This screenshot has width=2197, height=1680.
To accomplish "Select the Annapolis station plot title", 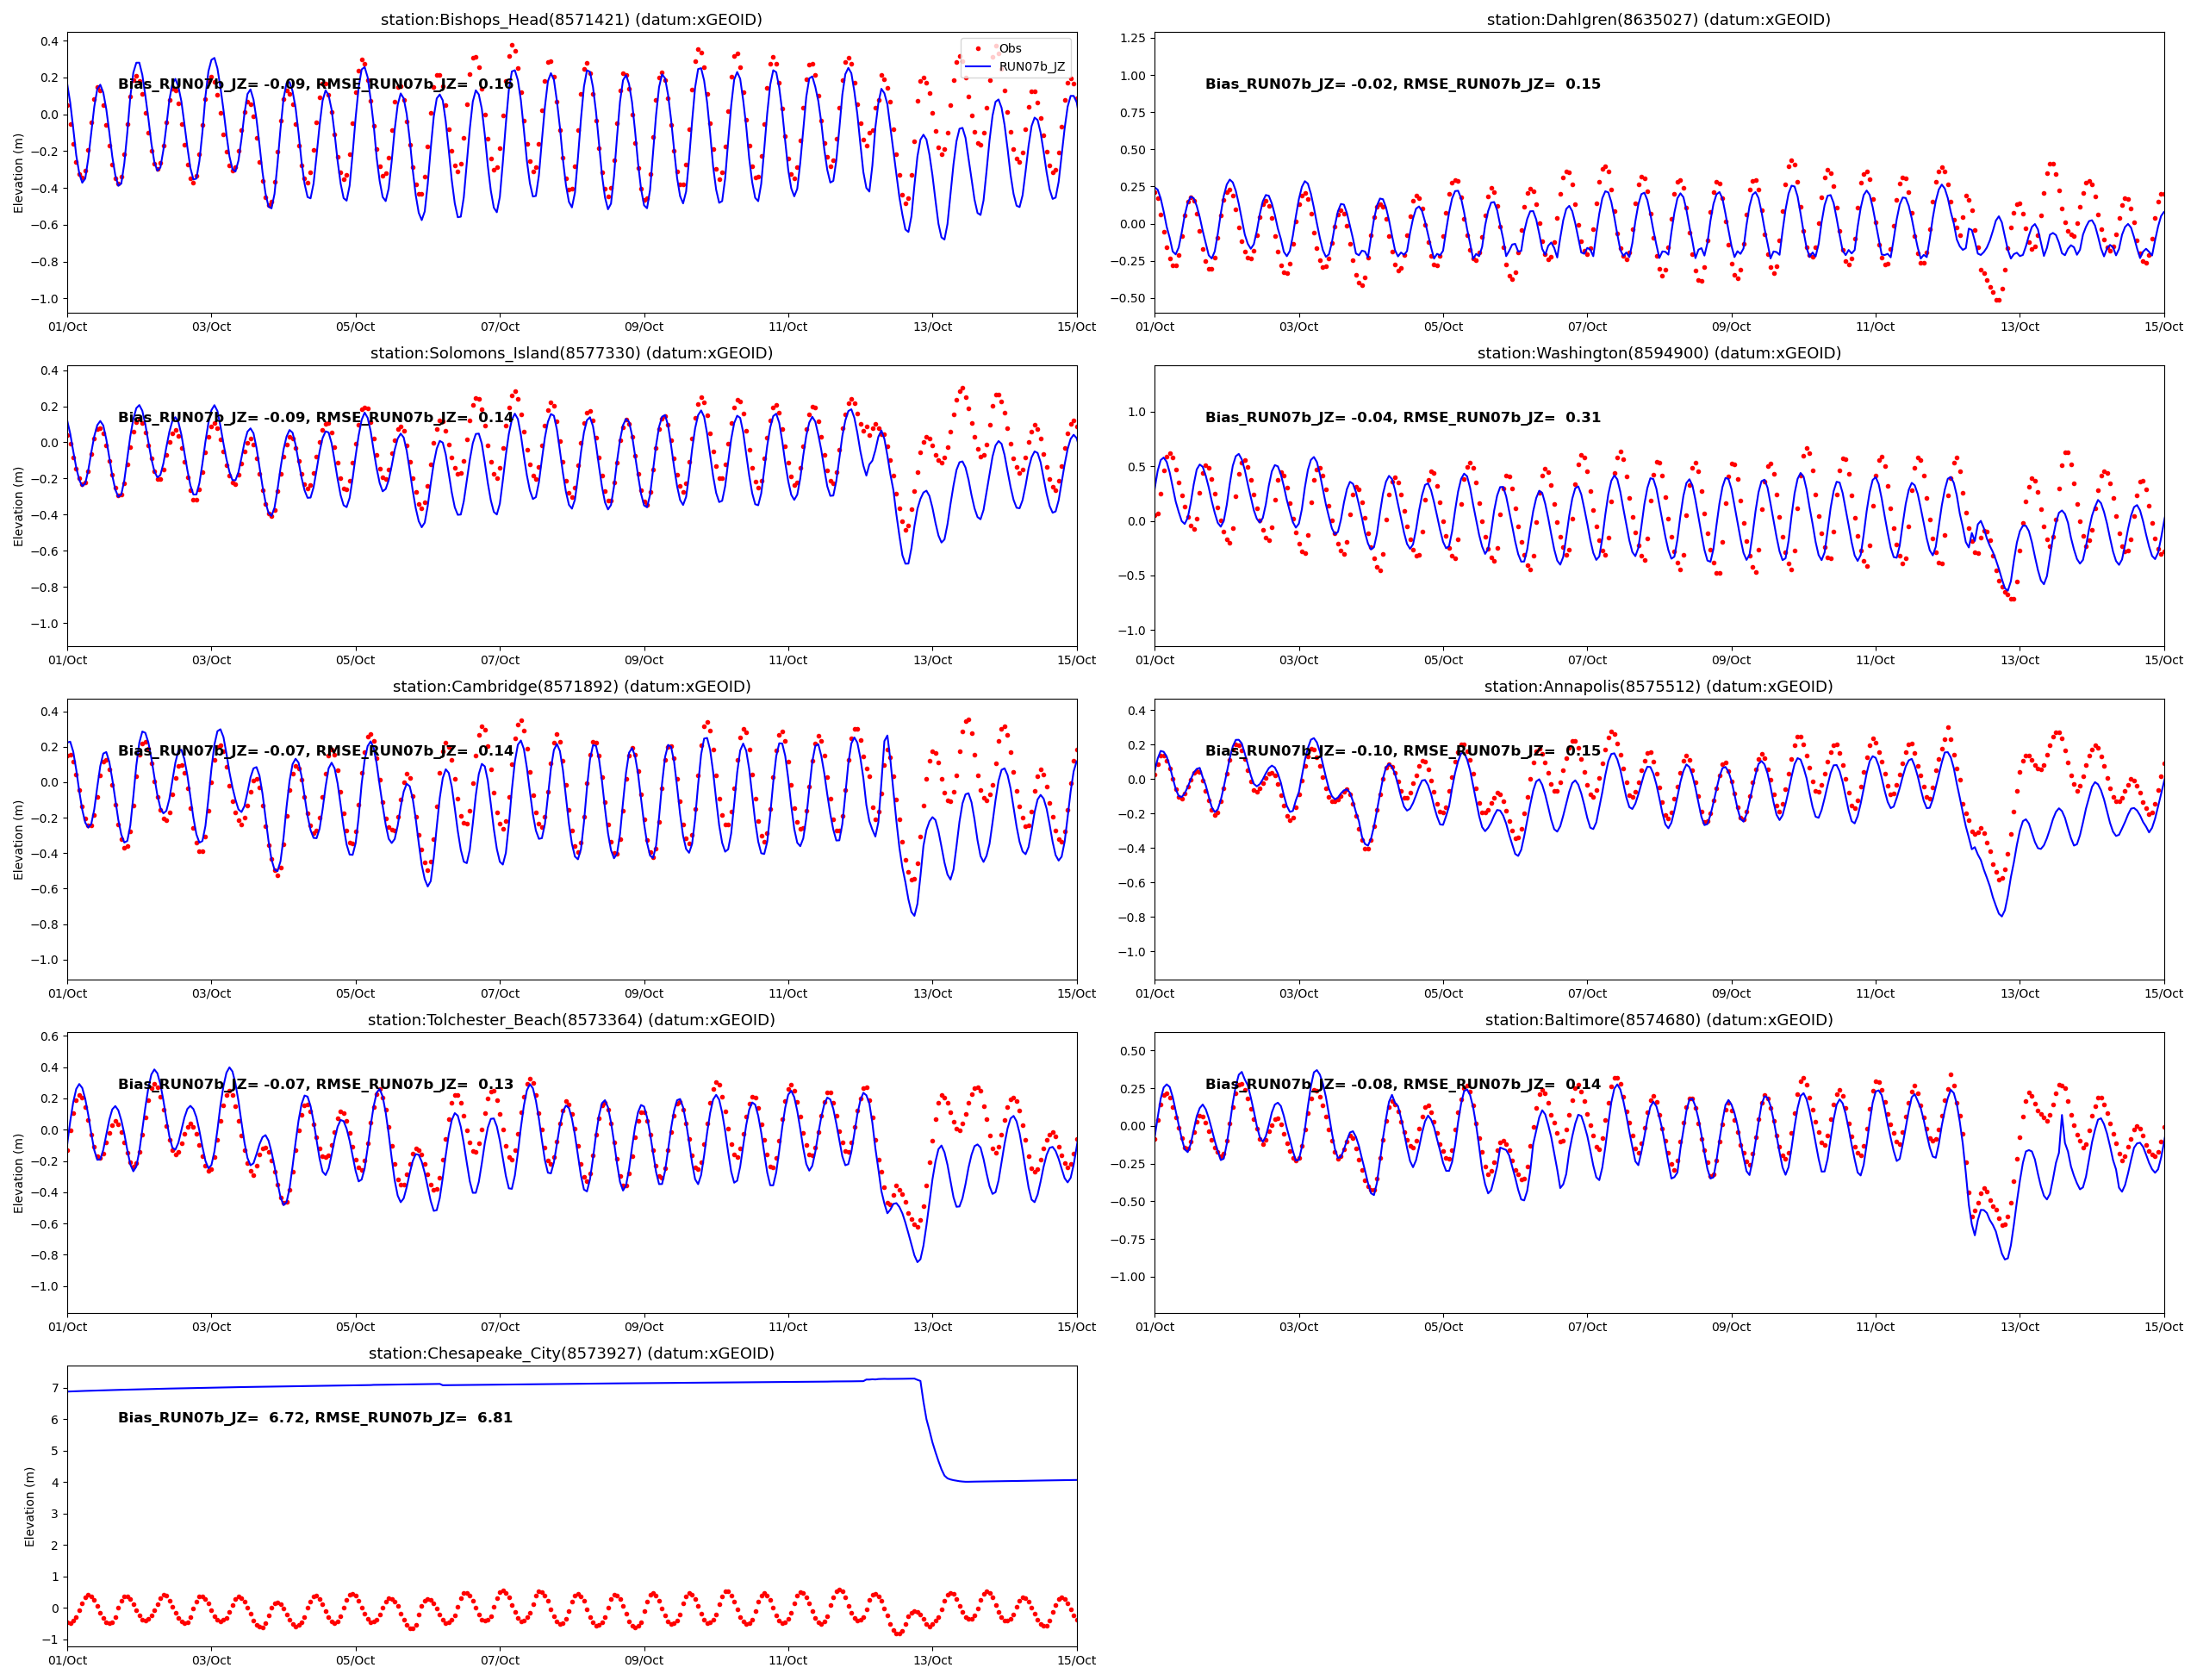I will click(1658, 686).
